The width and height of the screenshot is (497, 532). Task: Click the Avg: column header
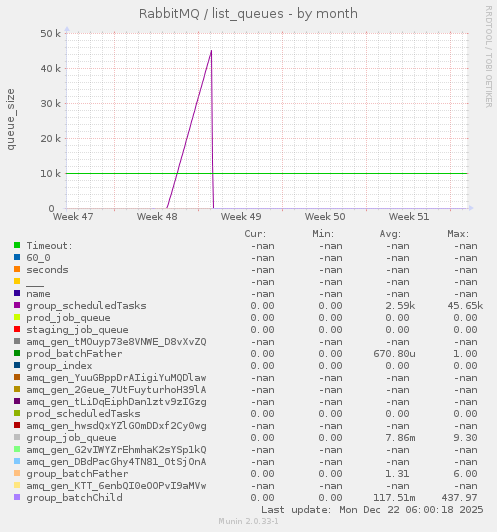390,234
